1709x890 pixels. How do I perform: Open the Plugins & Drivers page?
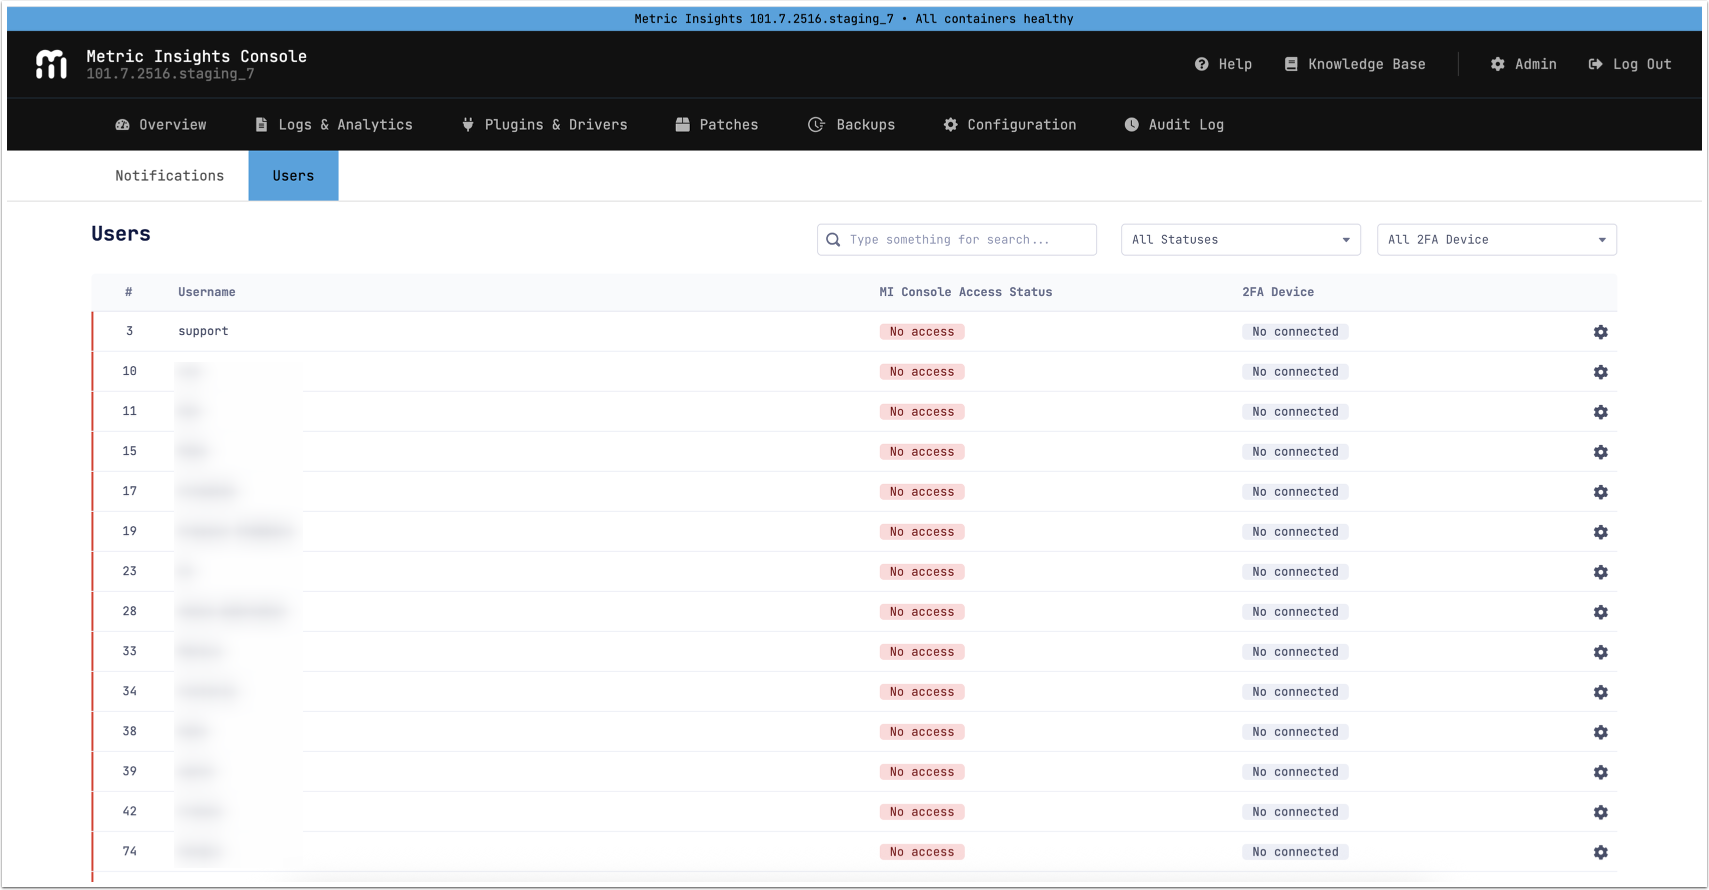point(545,125)
